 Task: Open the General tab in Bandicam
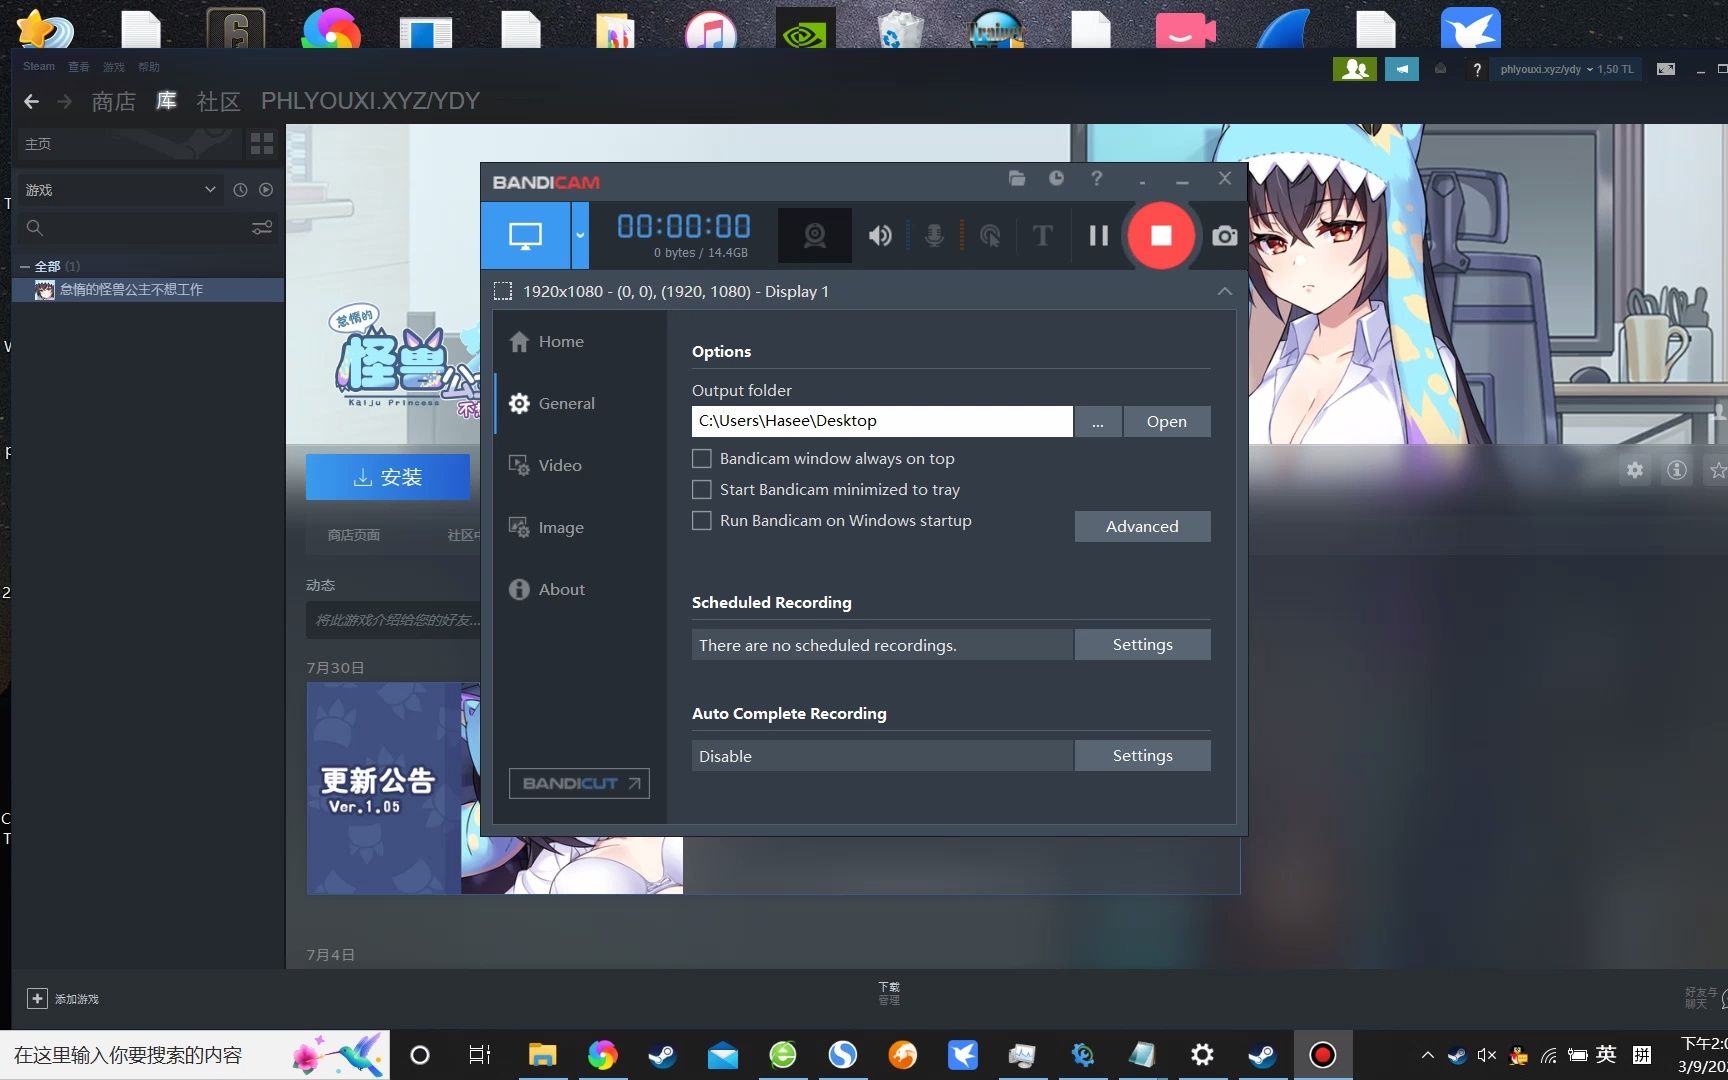(x=552, y=404)
